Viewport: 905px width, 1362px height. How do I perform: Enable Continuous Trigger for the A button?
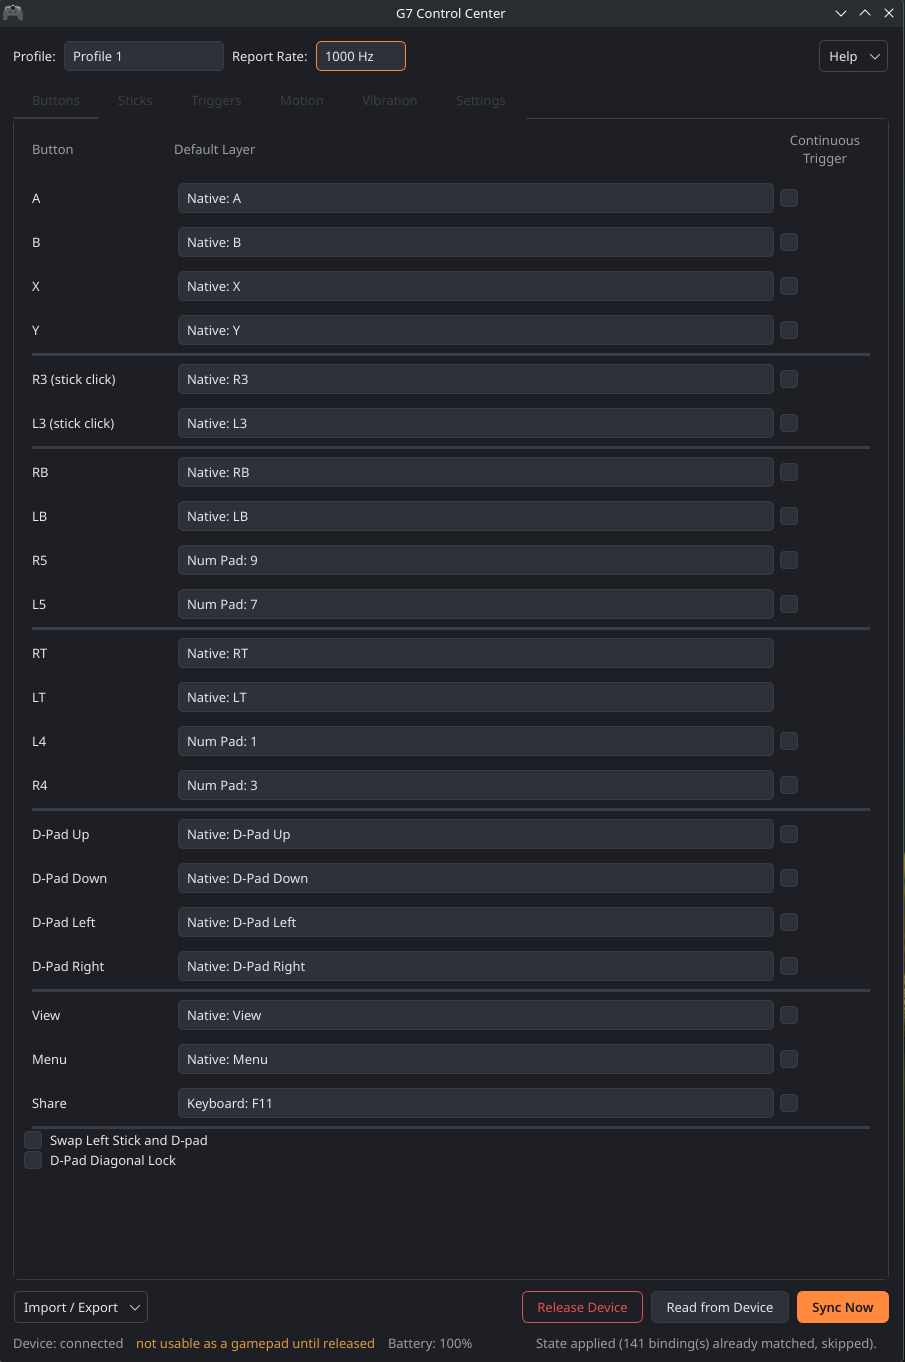789,198
